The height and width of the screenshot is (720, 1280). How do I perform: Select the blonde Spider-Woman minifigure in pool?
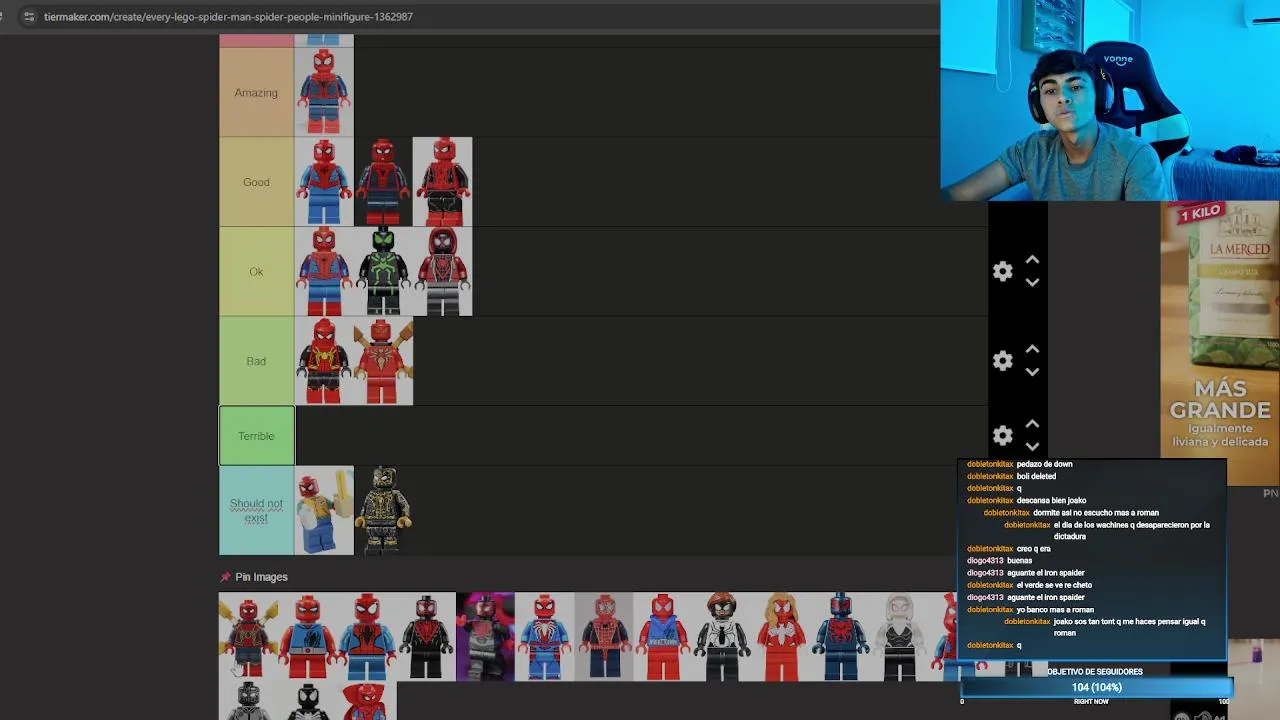click(x=780, y=637)
